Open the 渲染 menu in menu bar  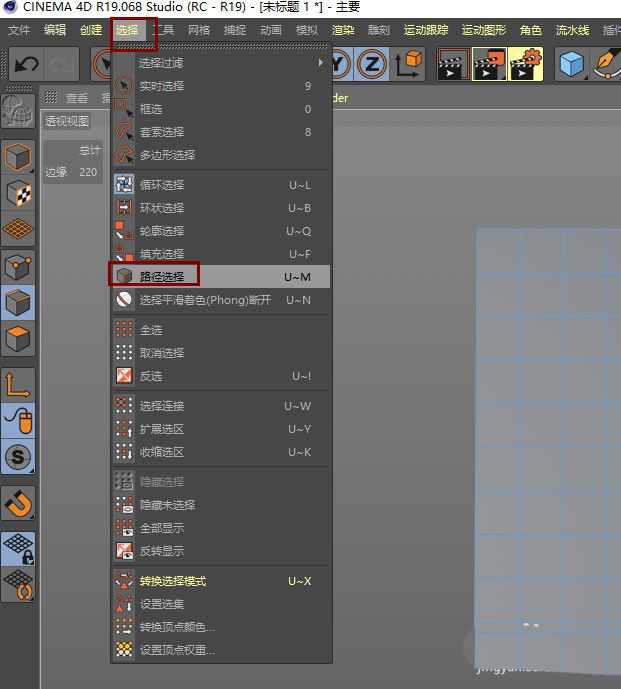(343, 30)
